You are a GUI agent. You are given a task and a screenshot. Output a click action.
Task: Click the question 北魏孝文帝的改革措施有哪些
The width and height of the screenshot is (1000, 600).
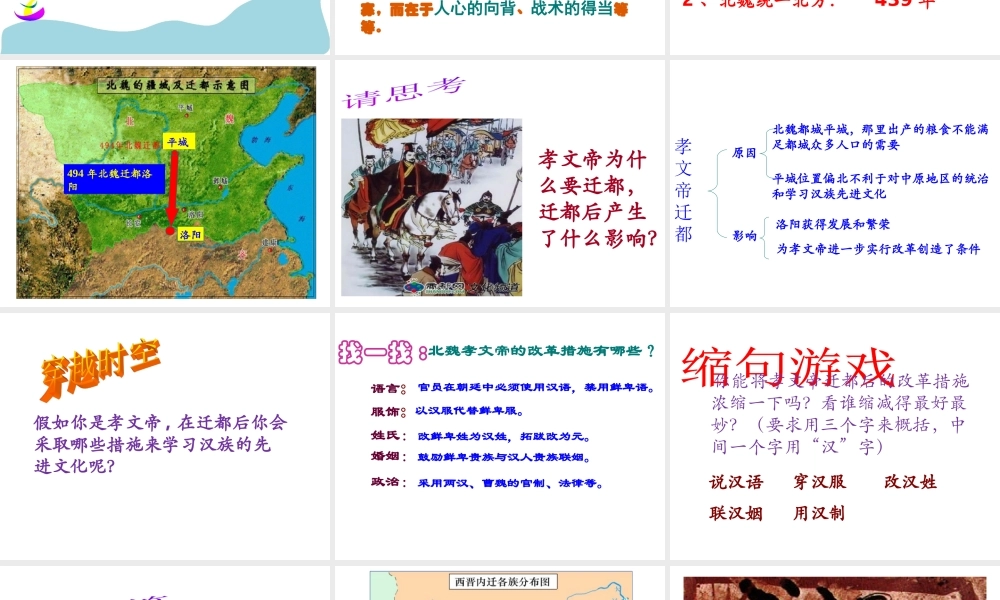click(x=541, y=351)
